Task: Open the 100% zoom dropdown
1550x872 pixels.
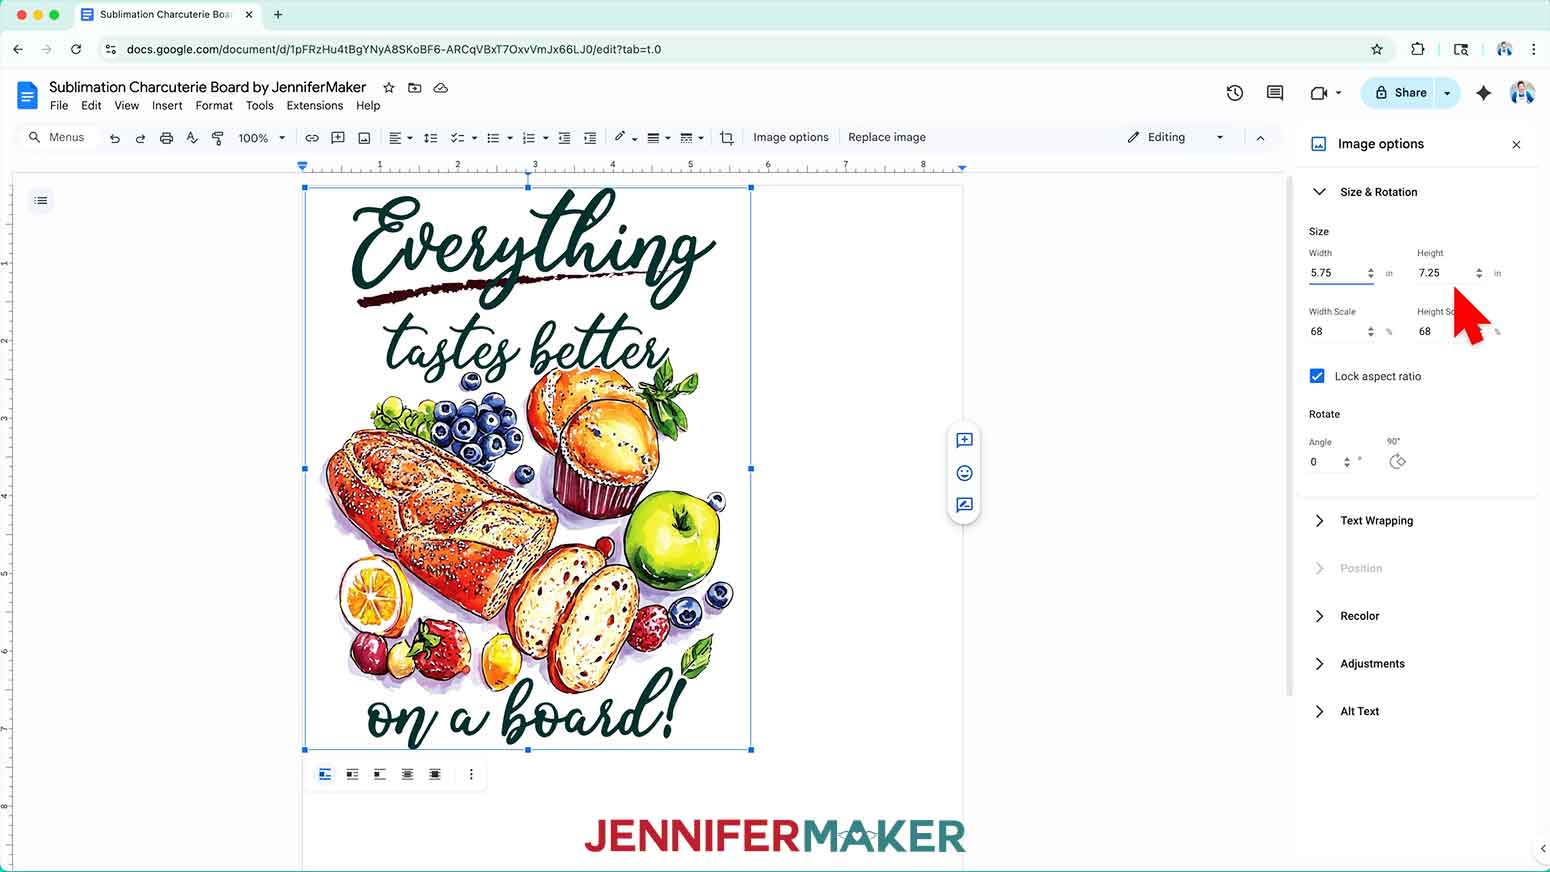Action: [262, 138]
